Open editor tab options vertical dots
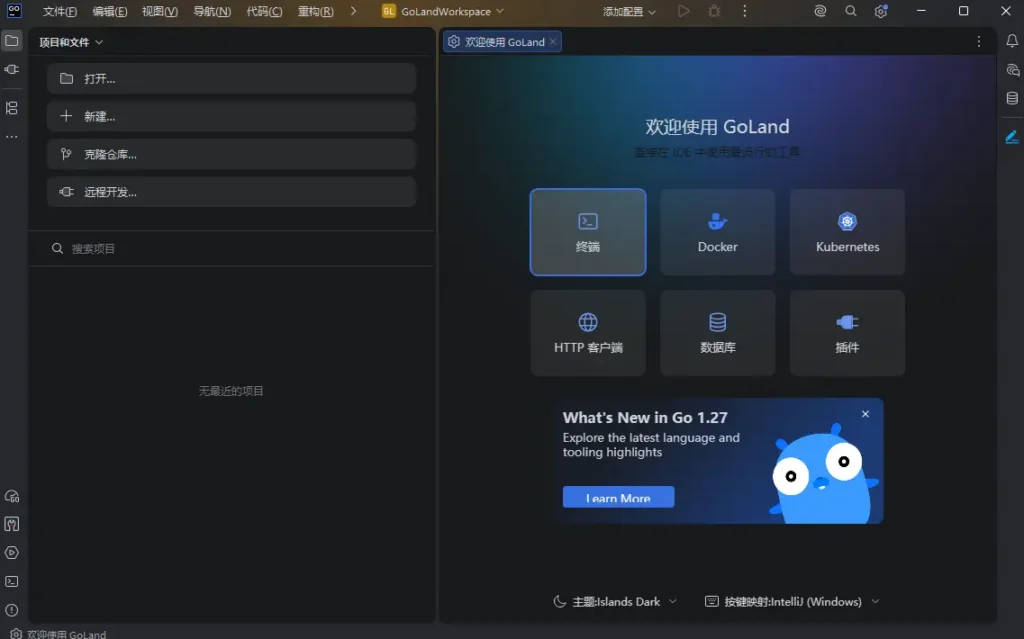The image size is (1024, 639). pos(978,42)
